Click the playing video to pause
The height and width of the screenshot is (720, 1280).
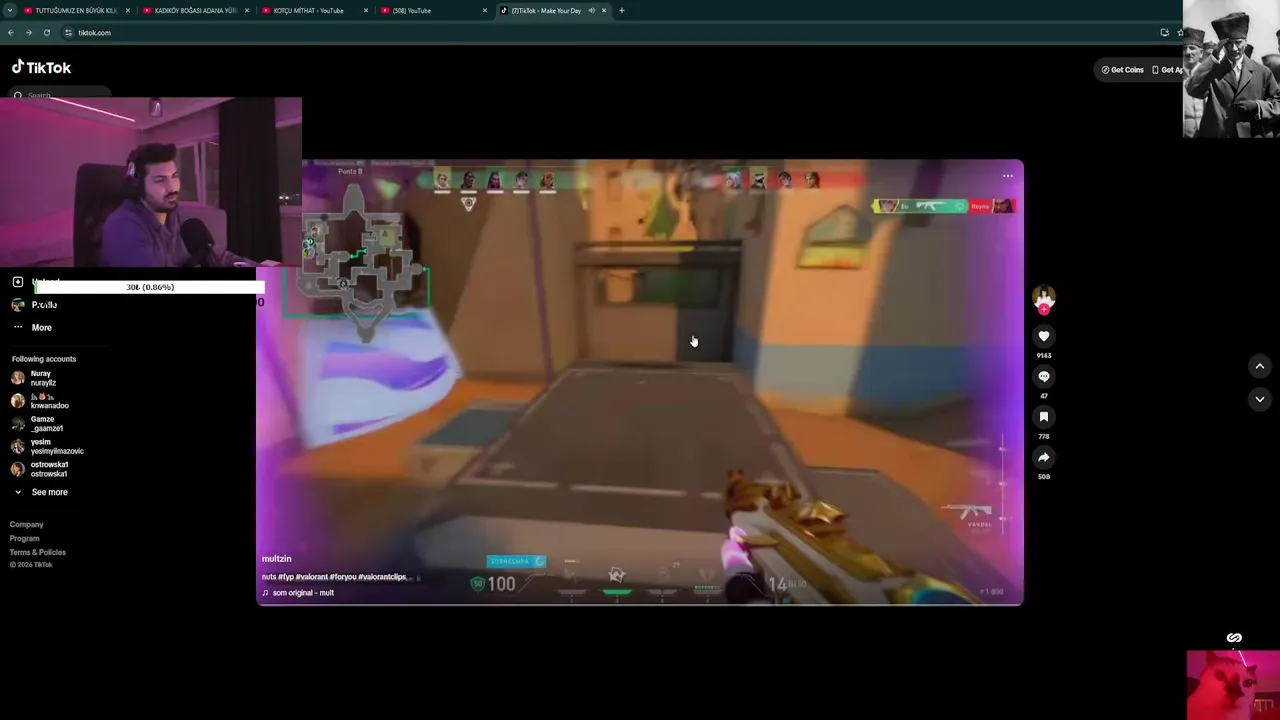tap(640, 382)
